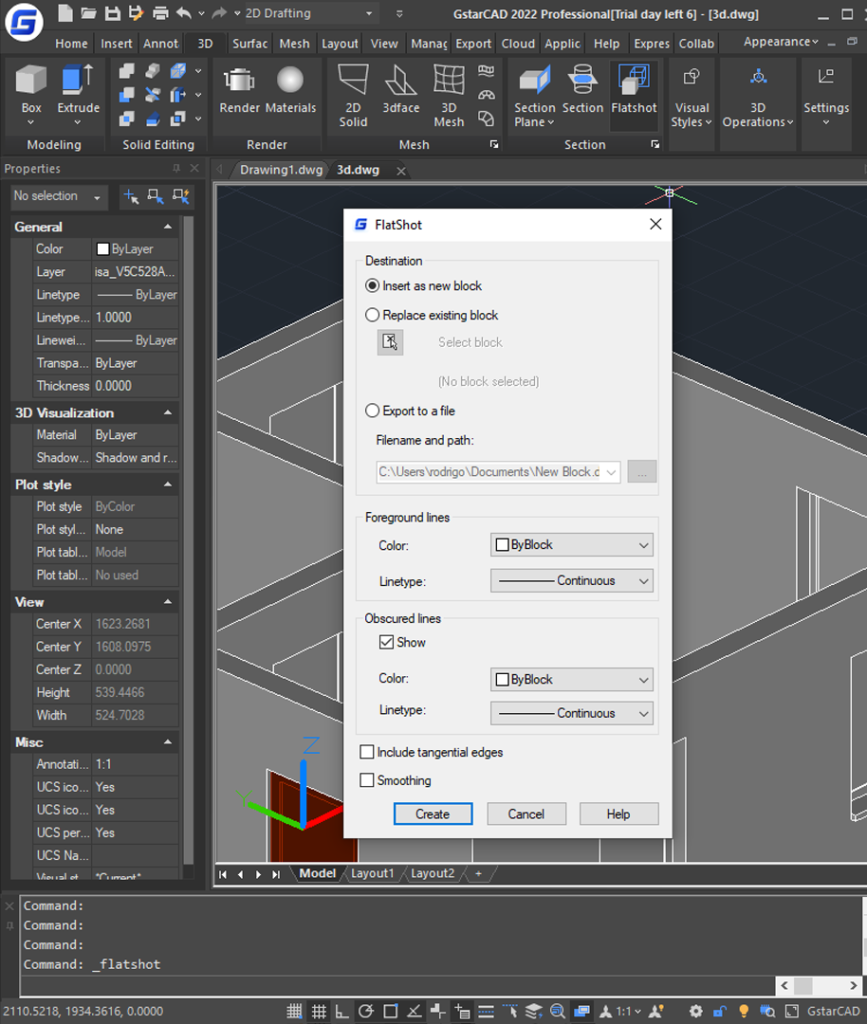
Task: Click the Linetype scale value 1.0000
Action: pyautogui.click(x=134, y=317)
